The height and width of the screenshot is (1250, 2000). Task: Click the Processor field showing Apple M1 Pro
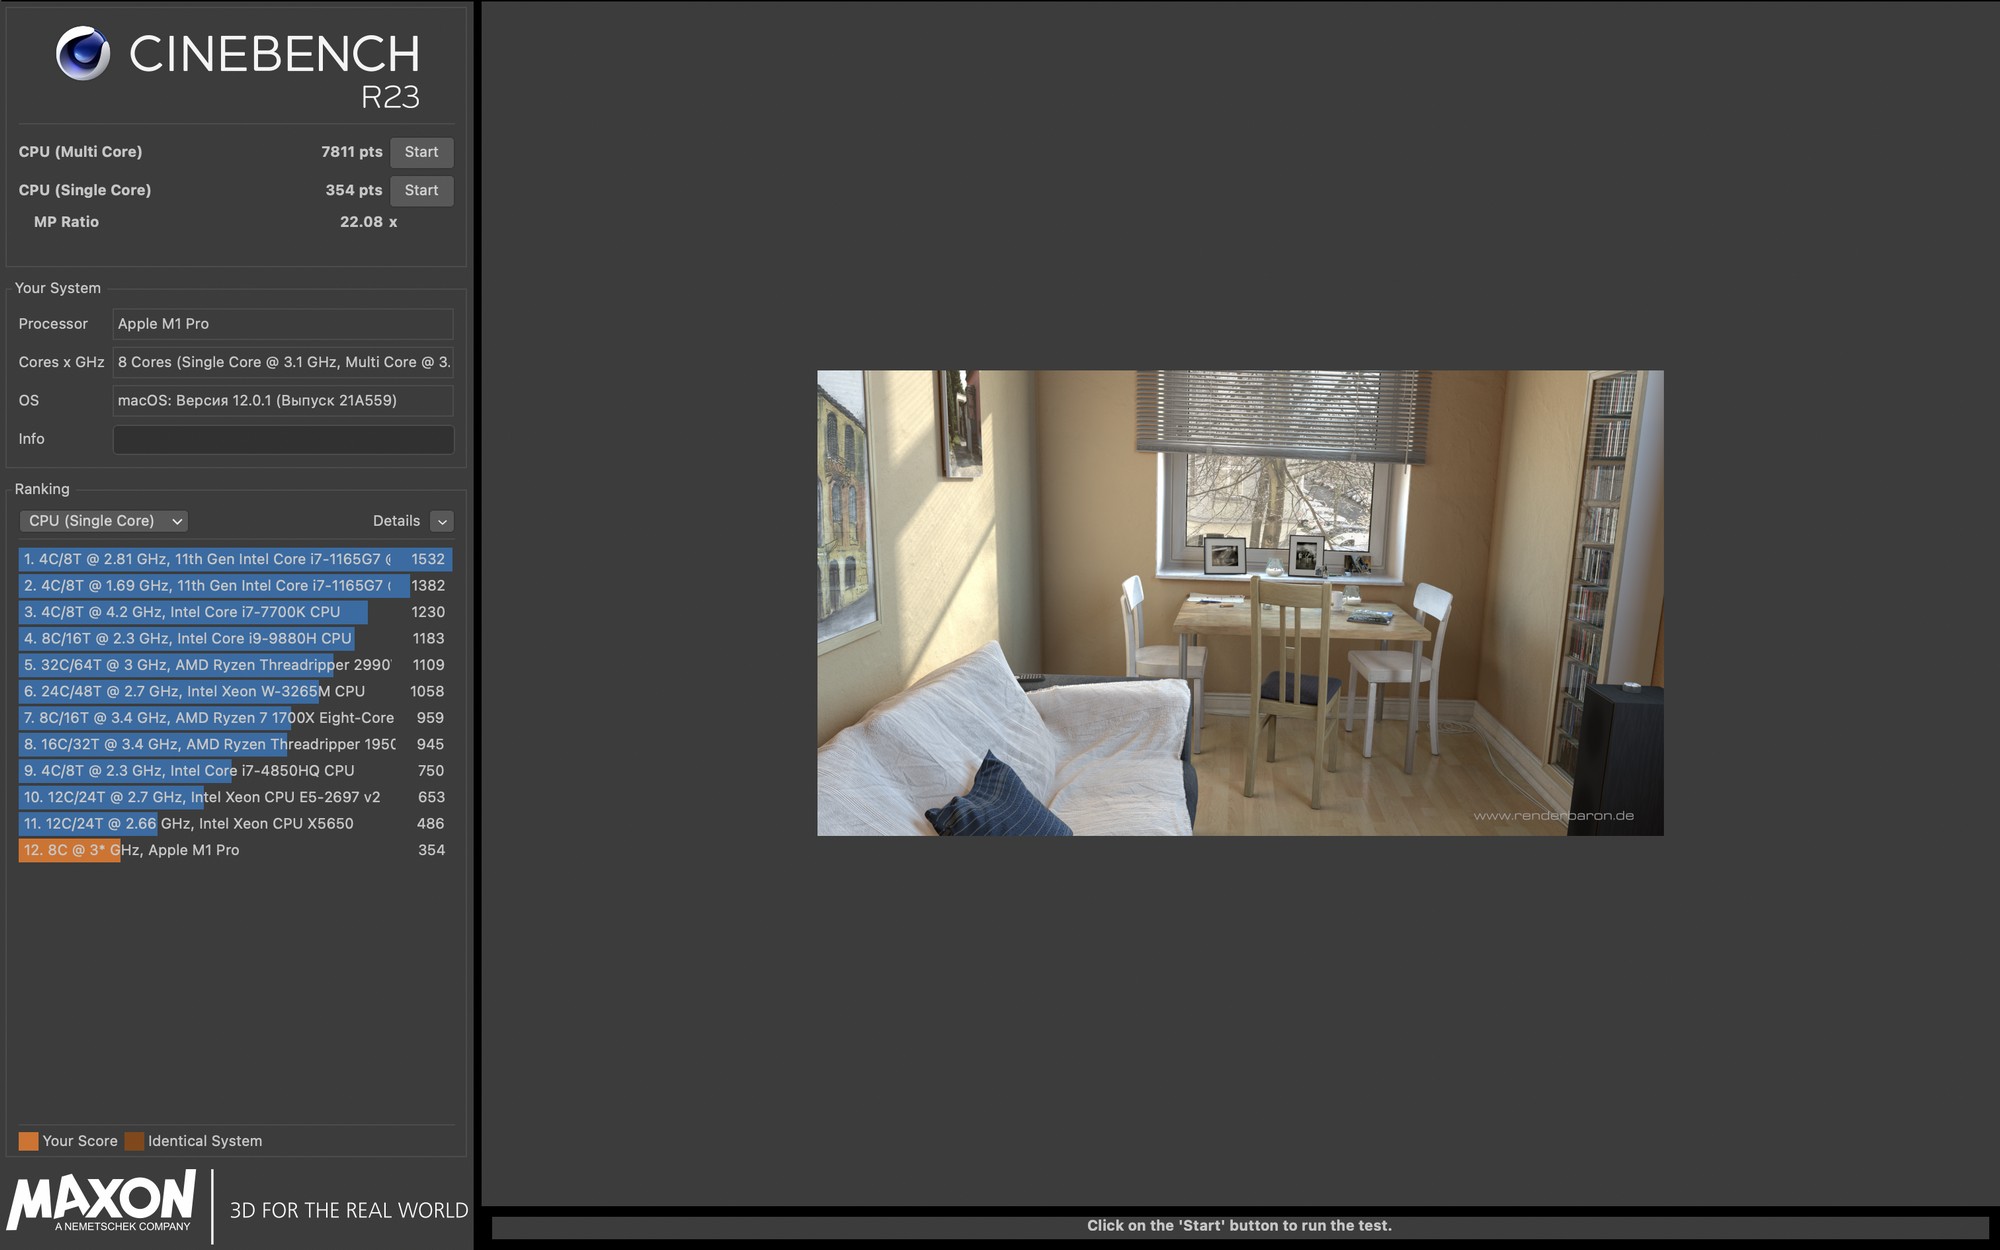[283, 324]
